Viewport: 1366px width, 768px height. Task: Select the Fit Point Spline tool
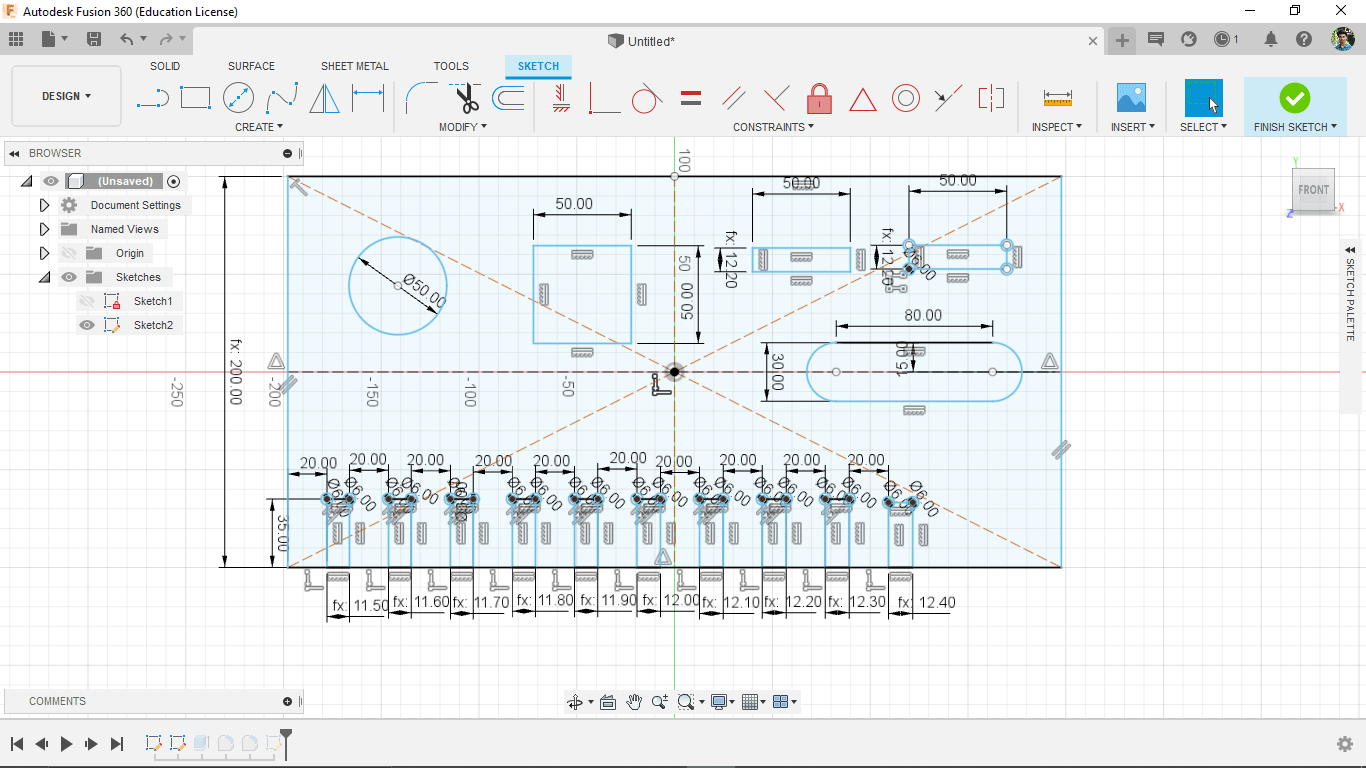281,98
